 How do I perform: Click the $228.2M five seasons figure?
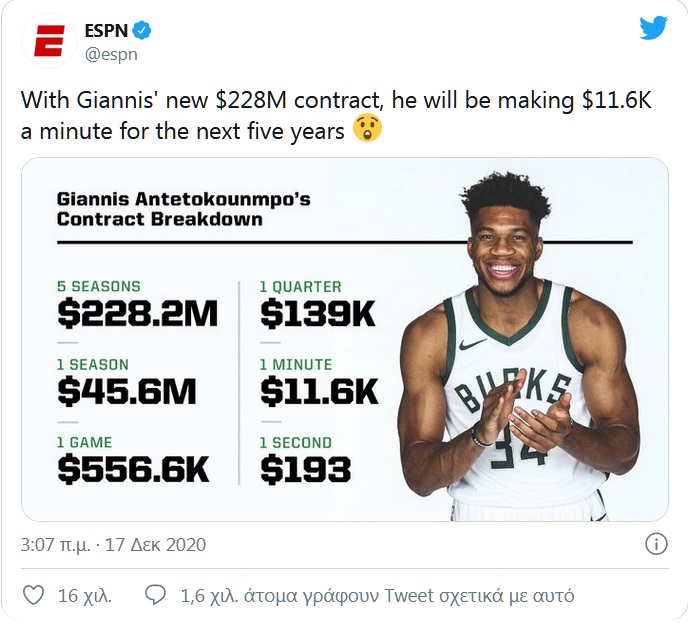pos(137,314)
